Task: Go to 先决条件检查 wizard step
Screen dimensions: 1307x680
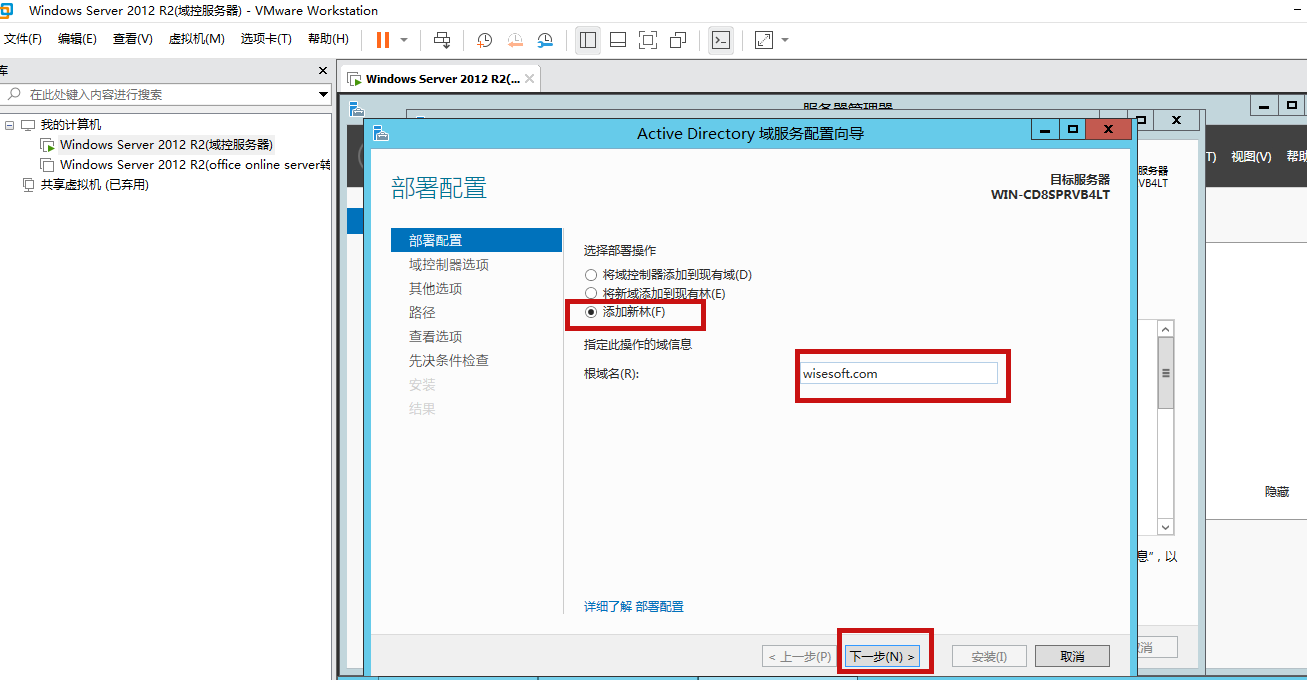Action: click(x=448, y=360)
